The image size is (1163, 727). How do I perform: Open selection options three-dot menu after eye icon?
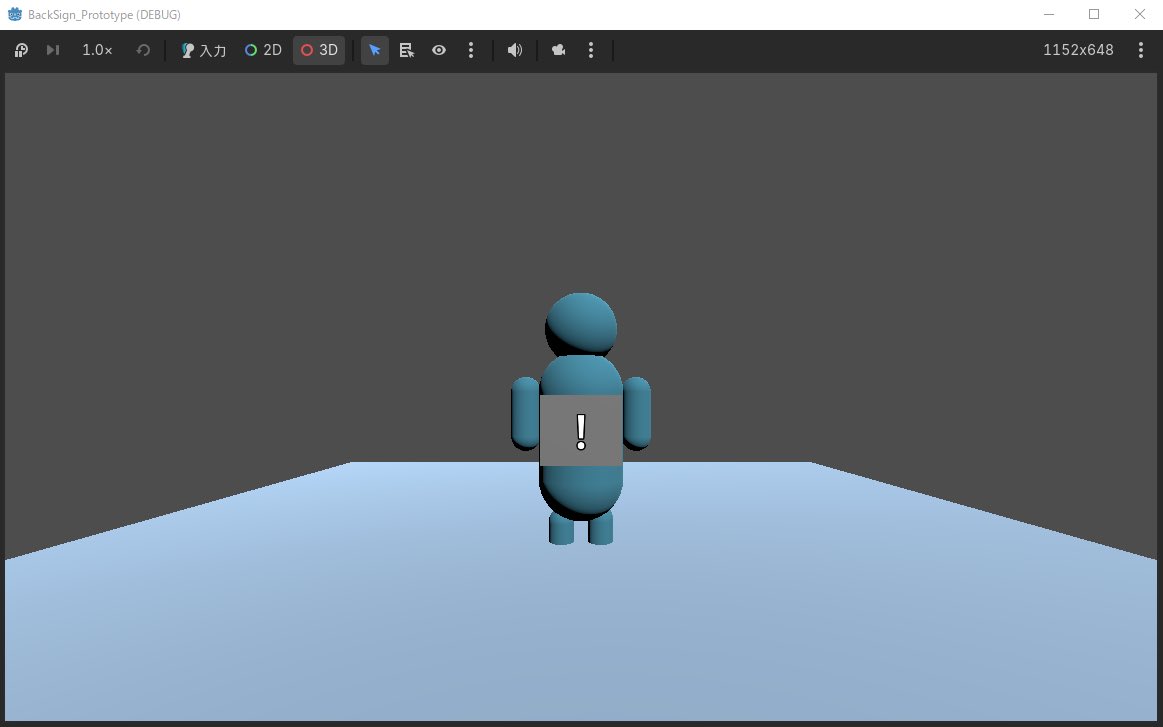[471, 50]
